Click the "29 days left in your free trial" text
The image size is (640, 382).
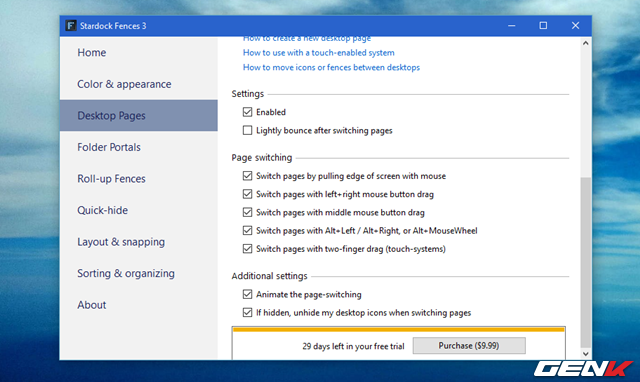pos(353,346)
